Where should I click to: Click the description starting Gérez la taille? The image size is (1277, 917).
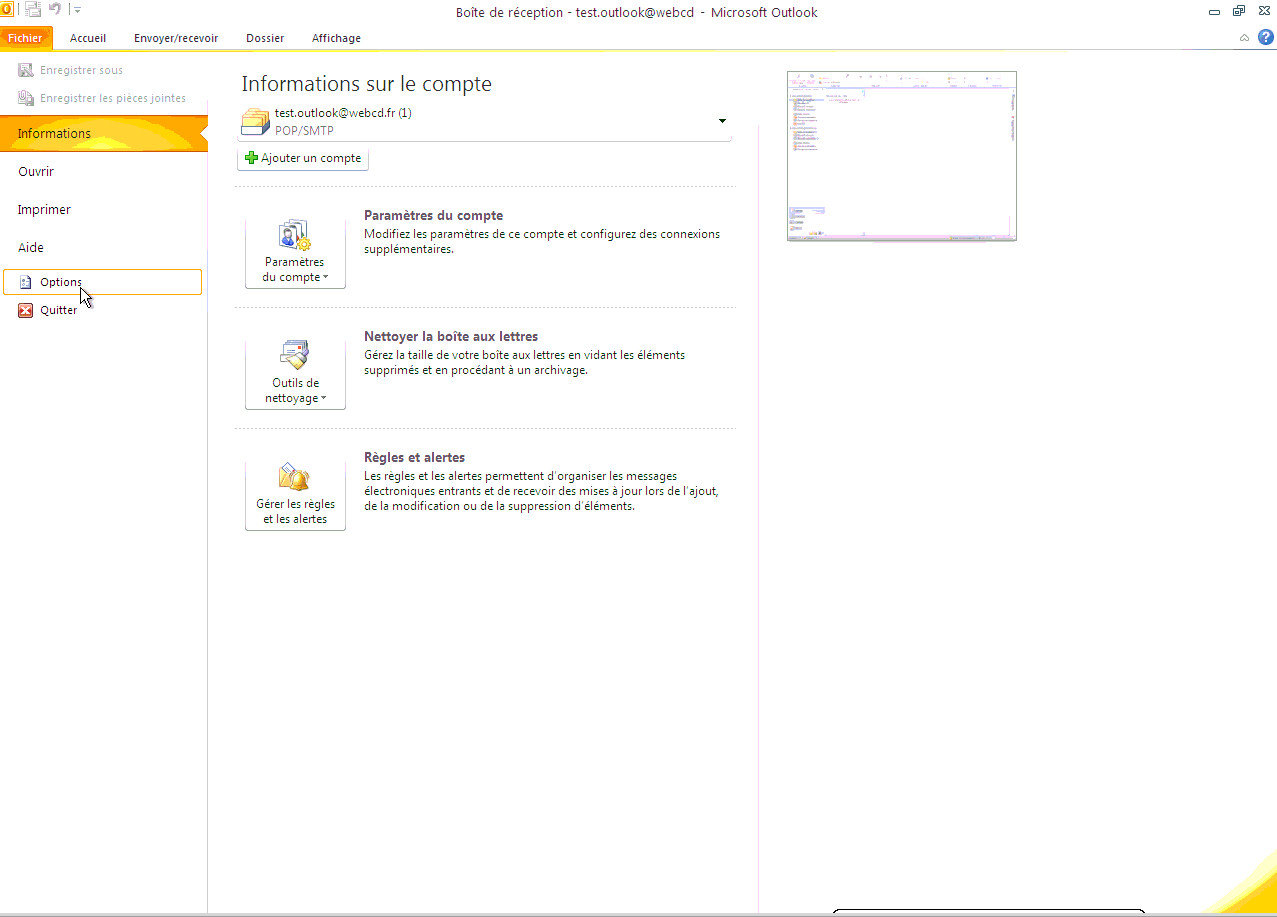click(x=525, y=362)
